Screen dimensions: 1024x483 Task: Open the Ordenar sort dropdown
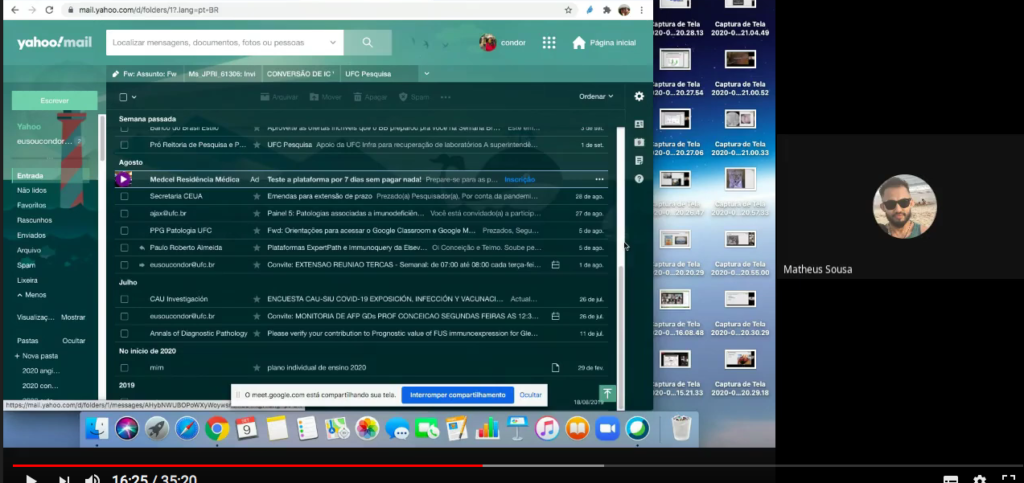(596, 97)
